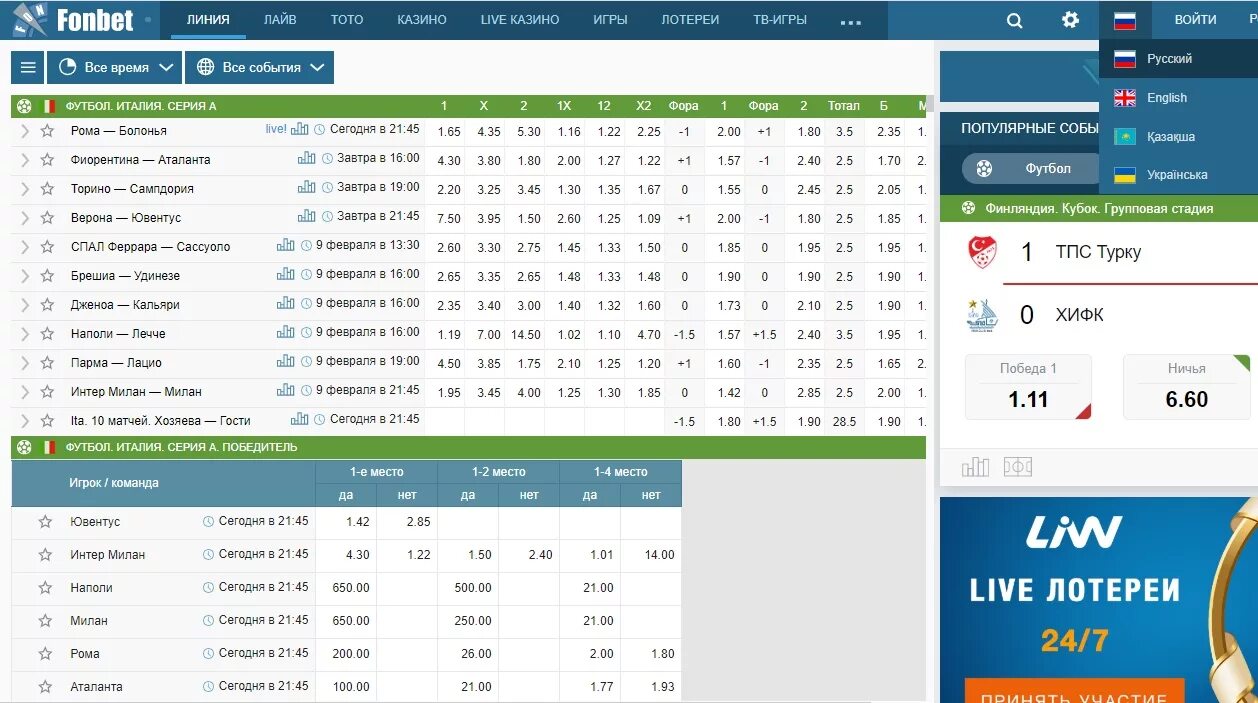Screen dimensions: 1258x703
Task: Open the LIVE КАЗИНО tab
Action: click(520, 19)
